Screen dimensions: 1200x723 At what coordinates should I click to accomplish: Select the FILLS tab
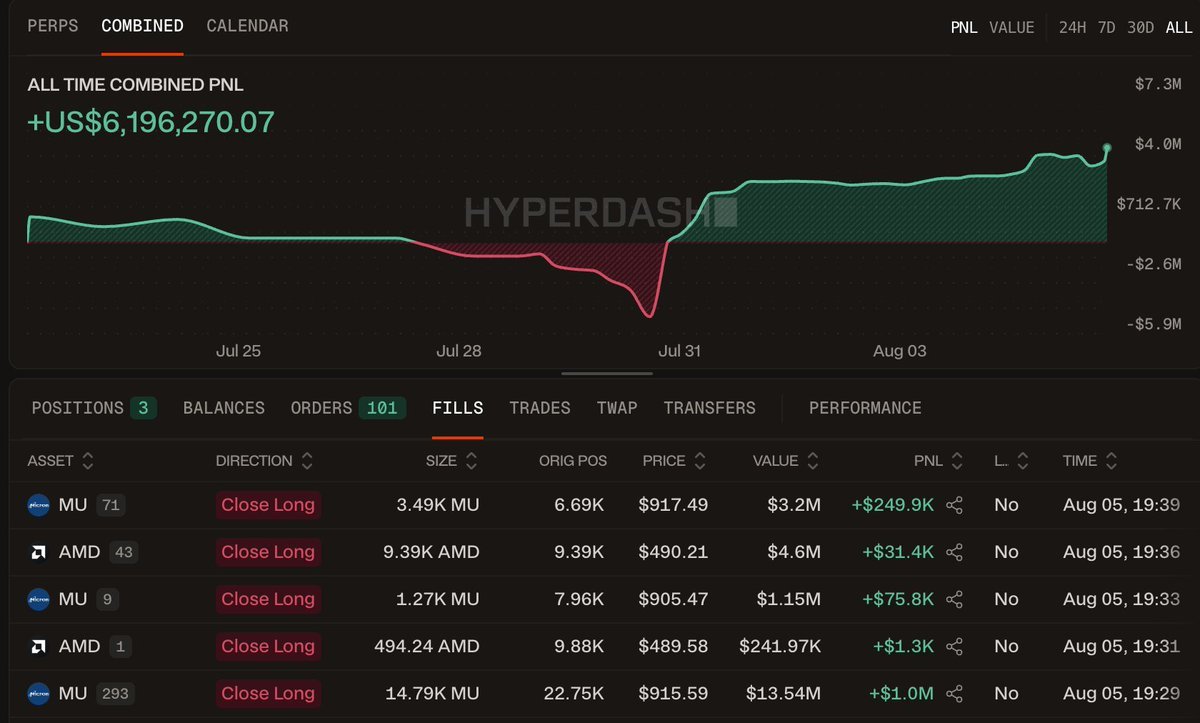coord(458,408)
